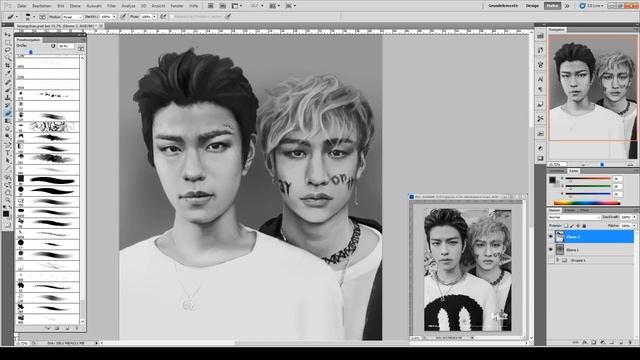The height and width of the screenshot is (360, 640).
Task: Click the new adjustment layer icon
Action: [603, 342]
